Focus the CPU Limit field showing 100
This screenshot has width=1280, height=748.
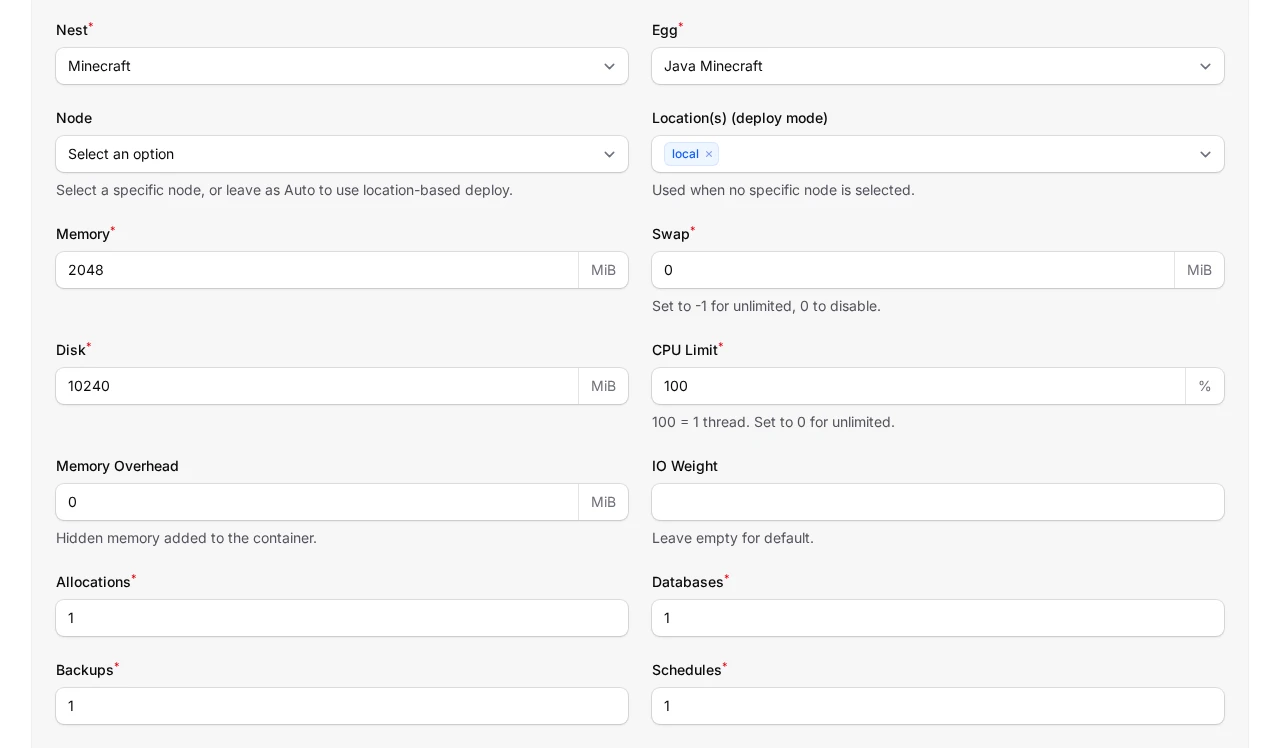918,386
